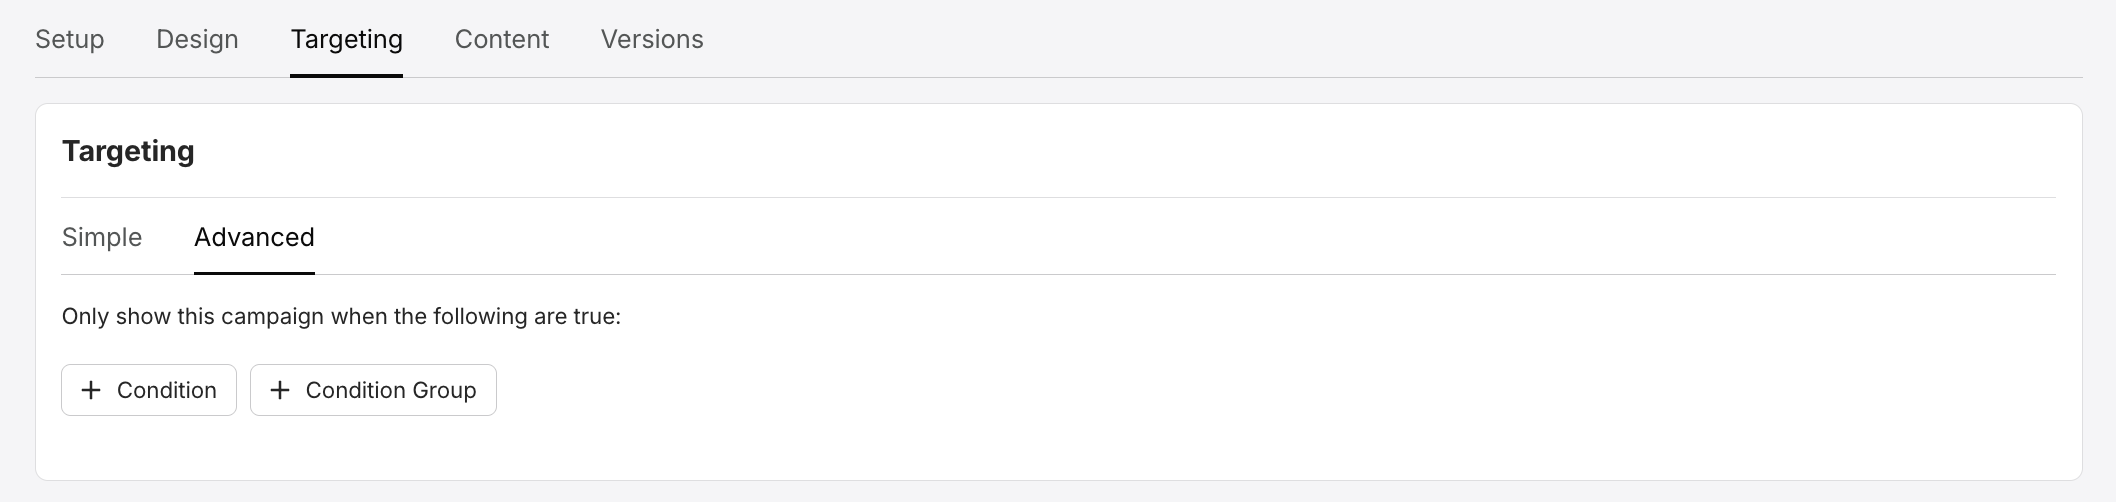Add a new Condition
Viewport: 2116px width, 502px height.
[149, 390]
